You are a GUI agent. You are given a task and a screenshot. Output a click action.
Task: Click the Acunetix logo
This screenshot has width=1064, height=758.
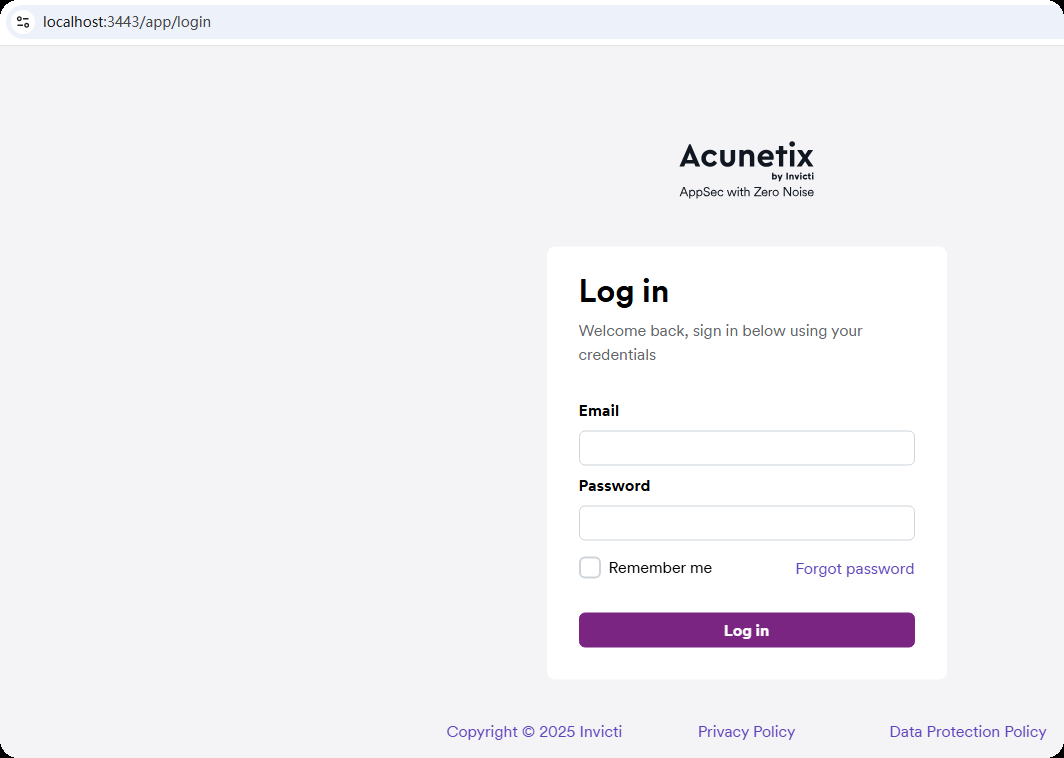click(x=746, y=156)
